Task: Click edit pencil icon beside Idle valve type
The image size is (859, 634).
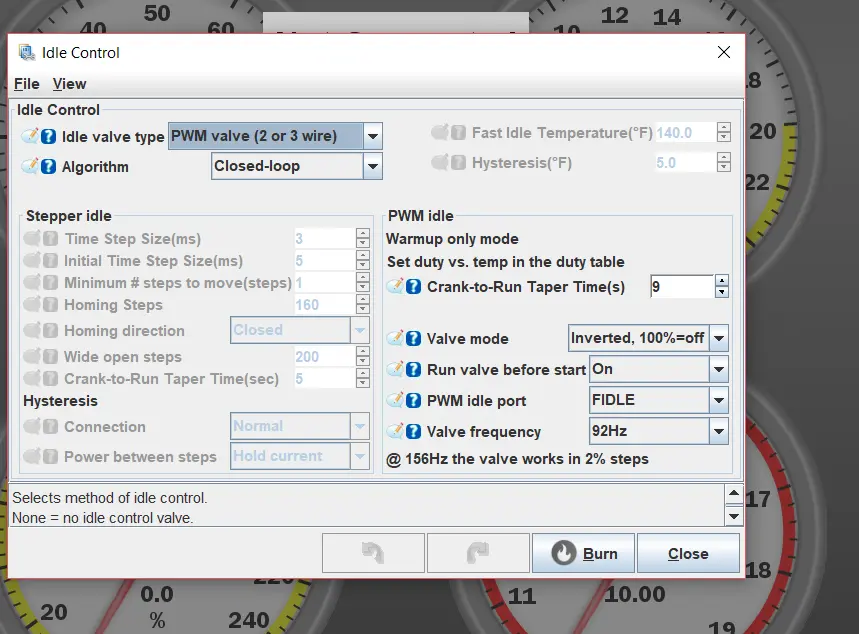Action: 31,136
